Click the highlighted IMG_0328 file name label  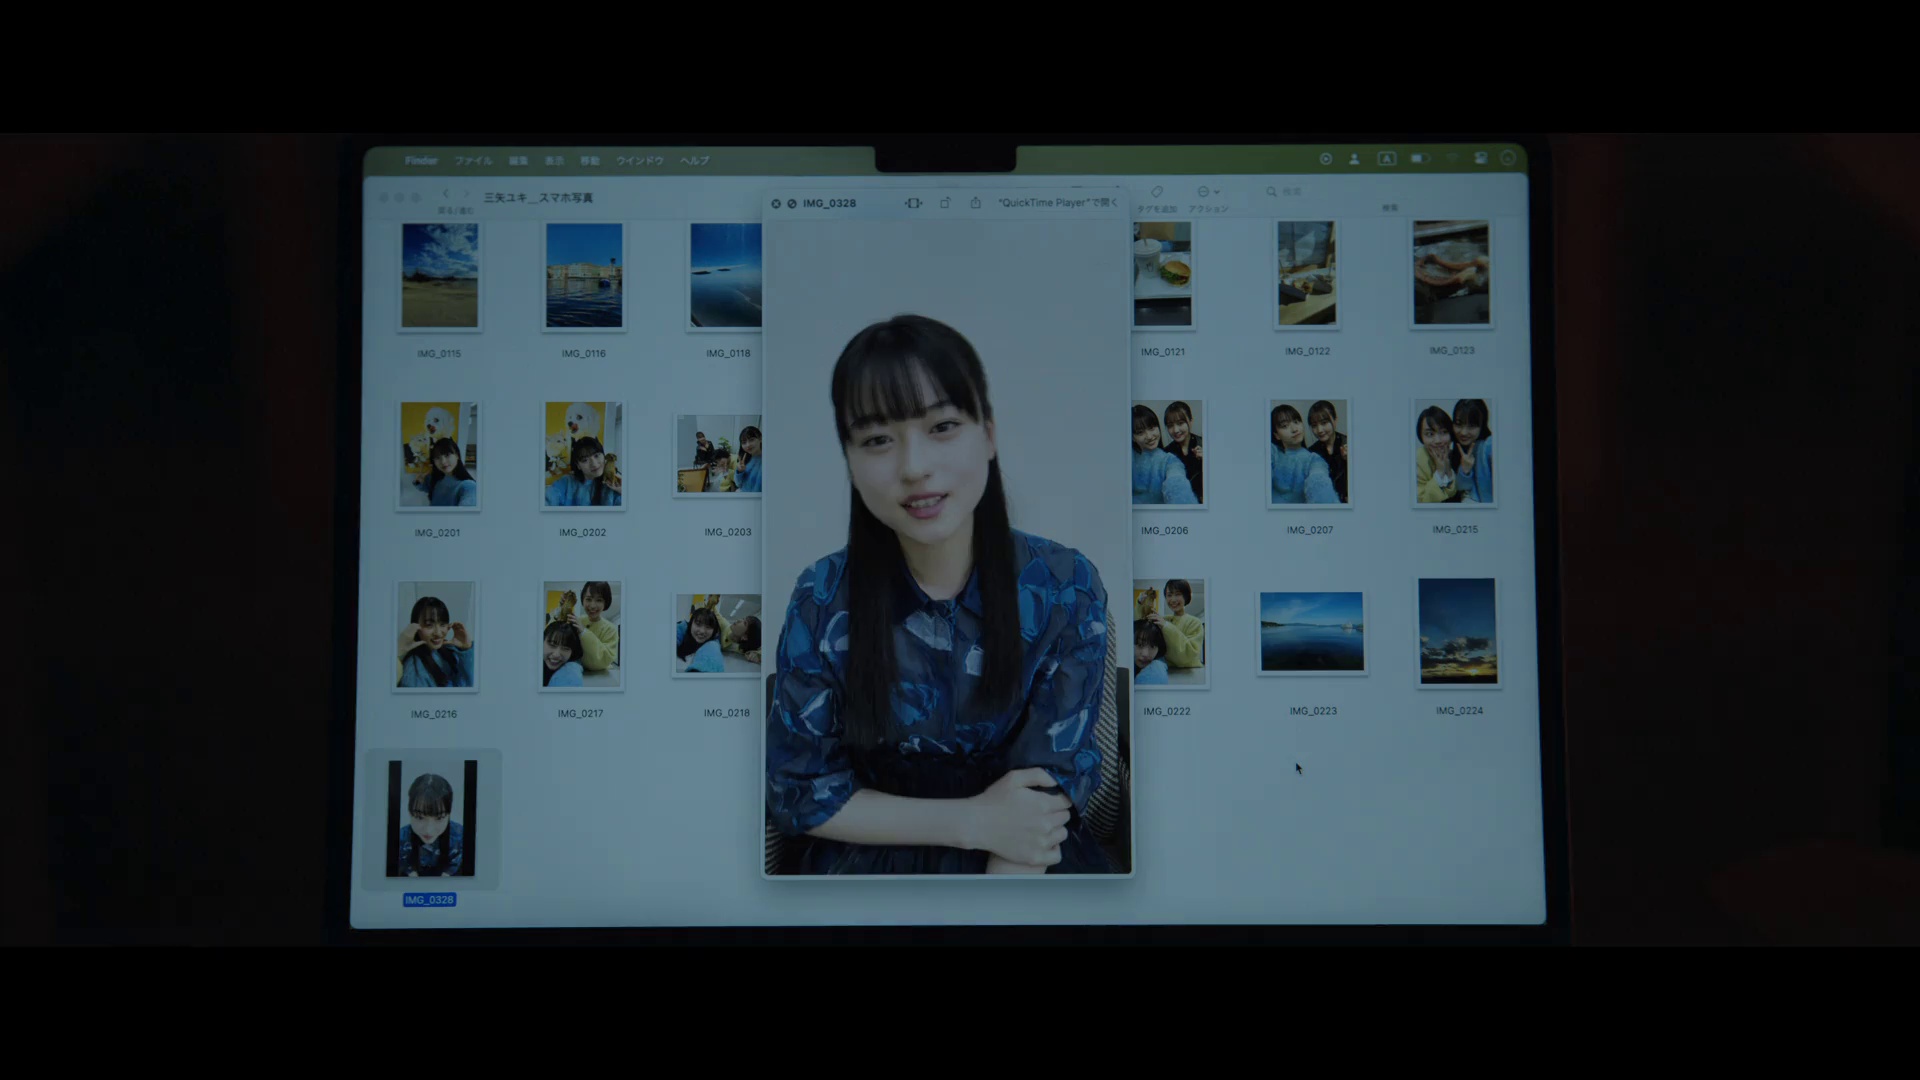[429, 900]
